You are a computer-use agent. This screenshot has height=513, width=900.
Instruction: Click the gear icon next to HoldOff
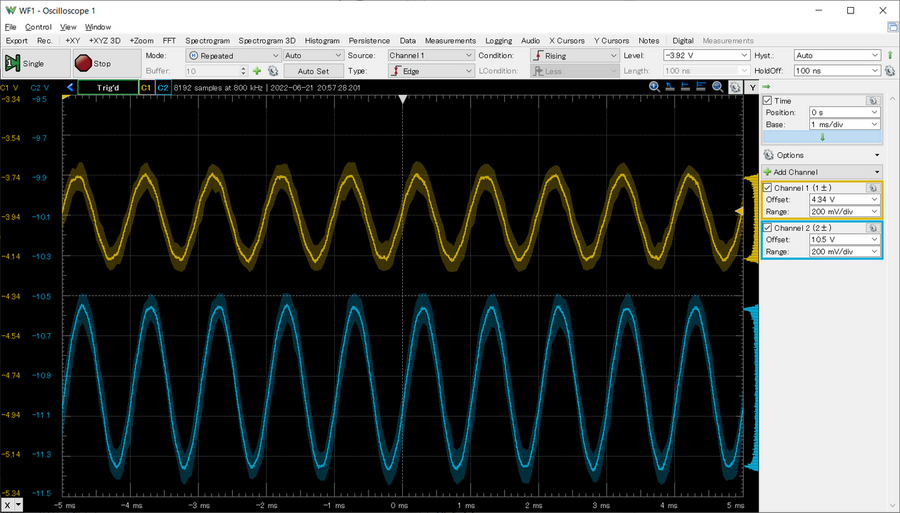tap(890, 72)
